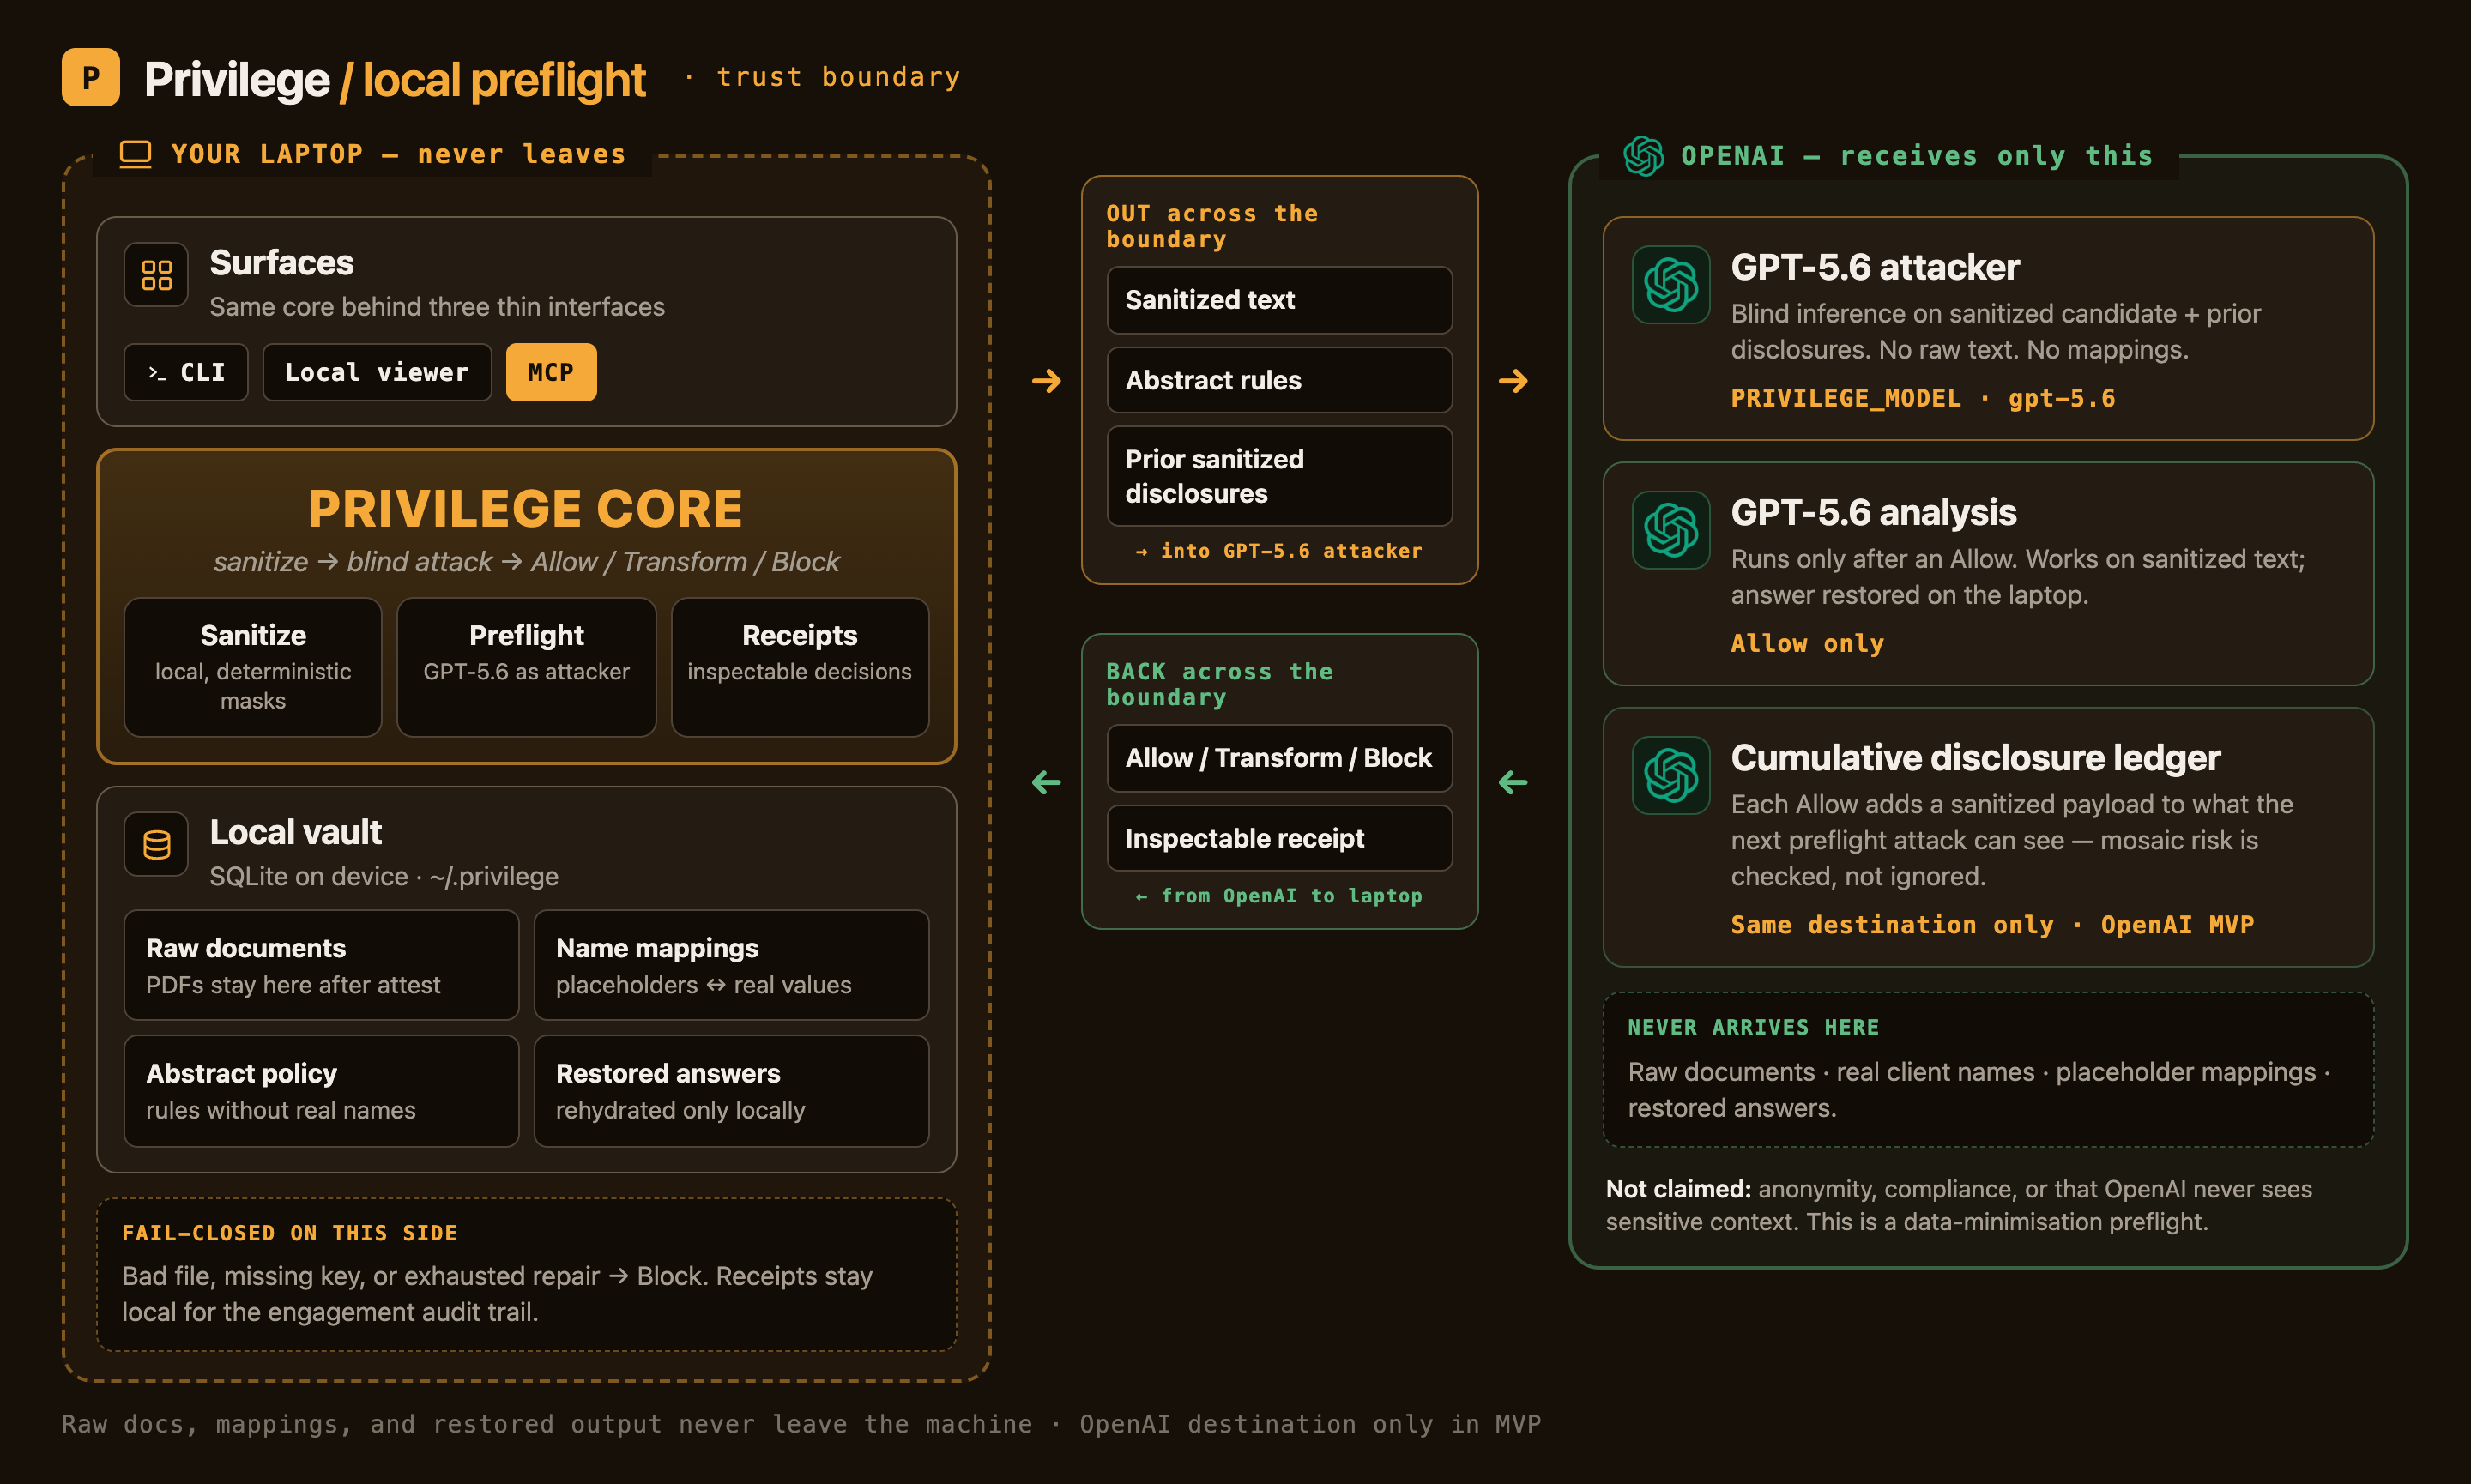2471x1484 pixels.
Task: Click the Allow / Transform / Block item
Action: (1279, 758)
